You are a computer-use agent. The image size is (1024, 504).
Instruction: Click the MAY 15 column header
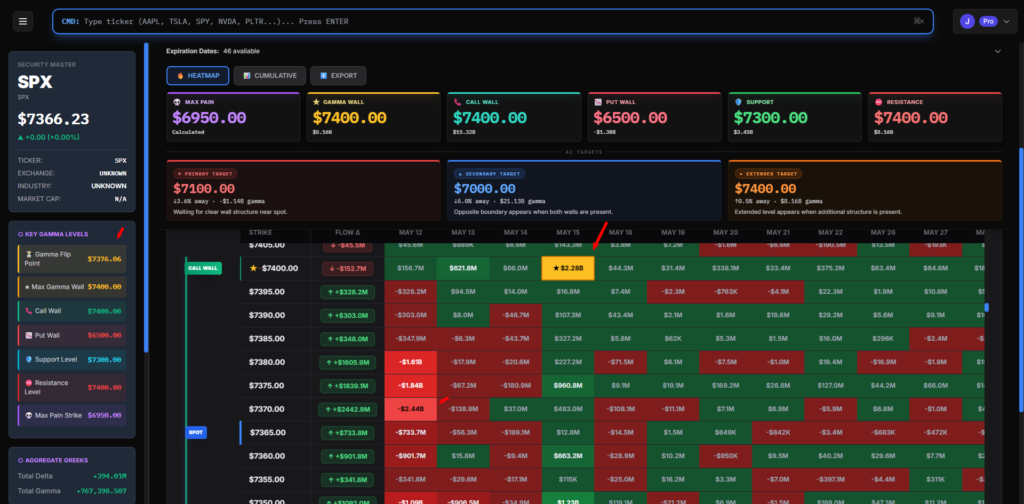568,232
